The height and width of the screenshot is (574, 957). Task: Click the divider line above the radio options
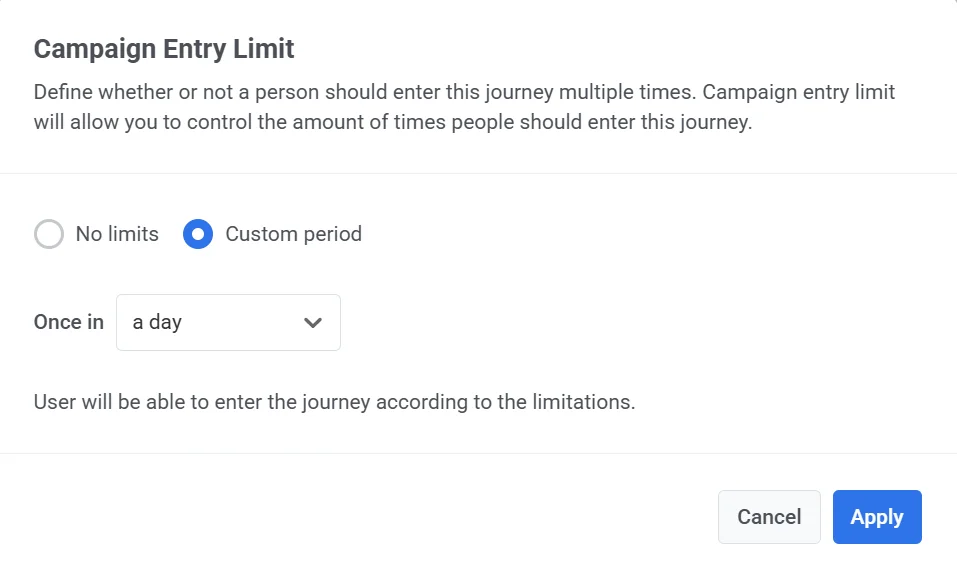478,173
